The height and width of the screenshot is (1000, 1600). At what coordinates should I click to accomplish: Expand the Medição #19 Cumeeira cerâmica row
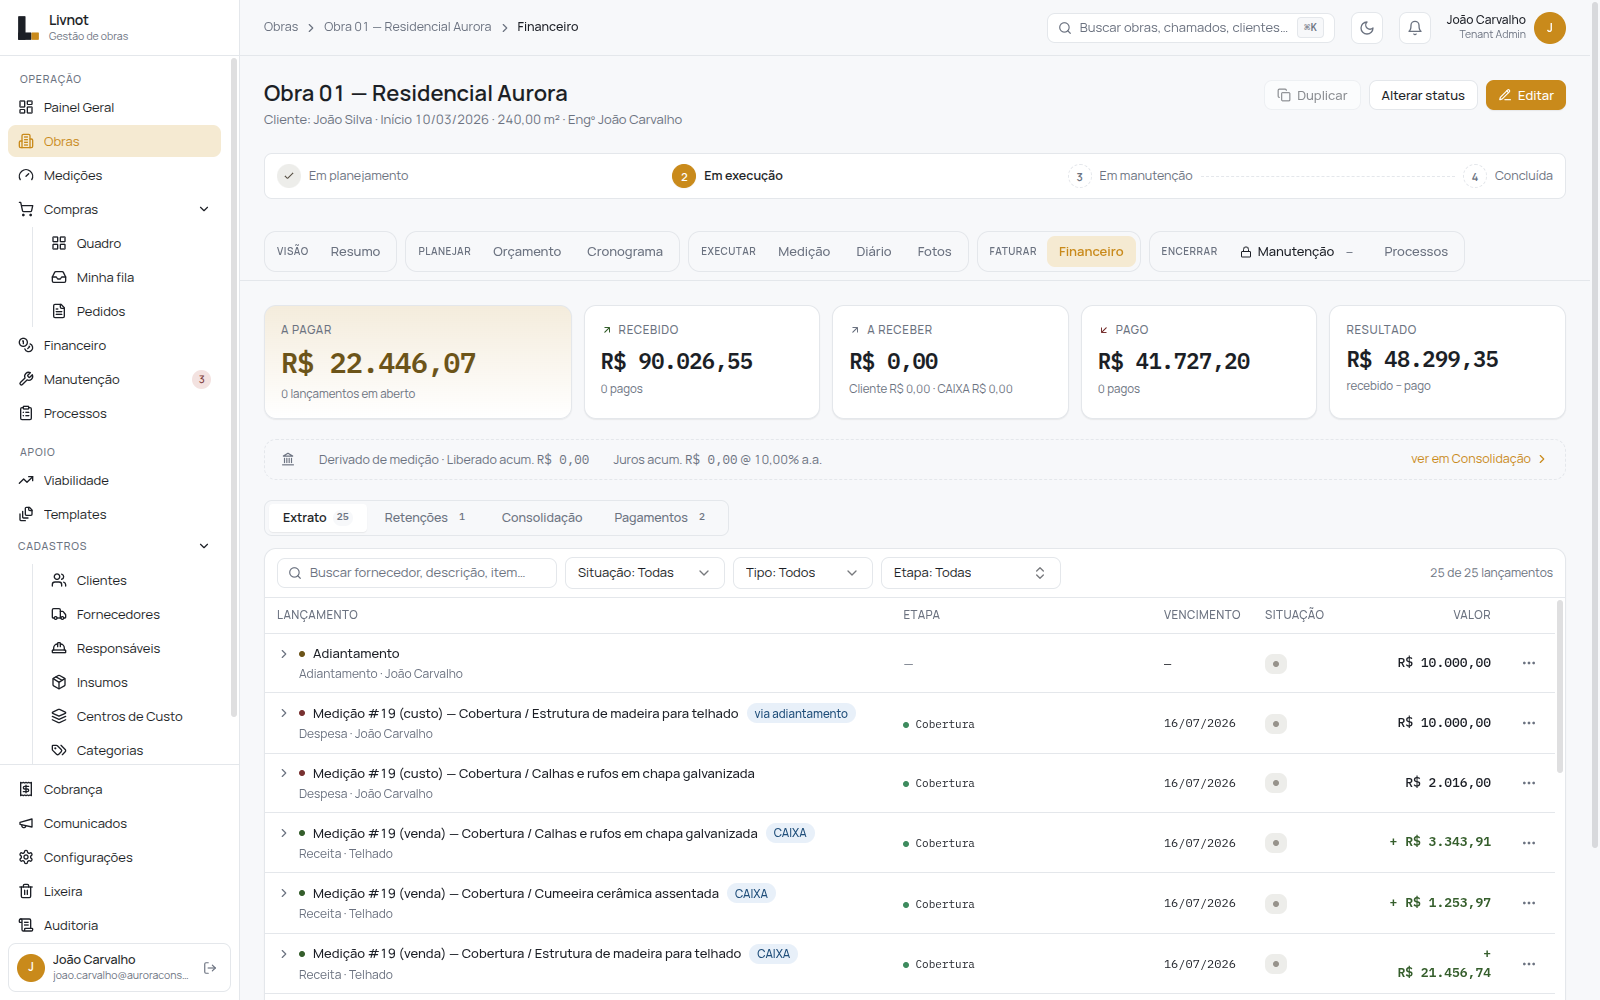[x=284, y=893]
